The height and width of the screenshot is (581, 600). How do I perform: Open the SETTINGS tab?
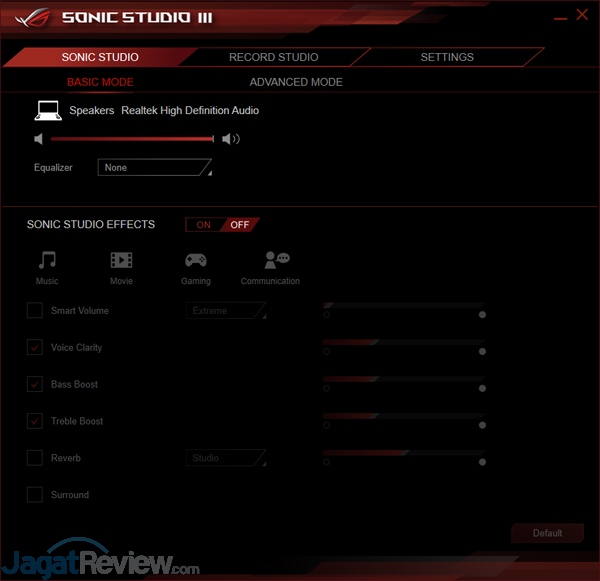coord(447,57)
